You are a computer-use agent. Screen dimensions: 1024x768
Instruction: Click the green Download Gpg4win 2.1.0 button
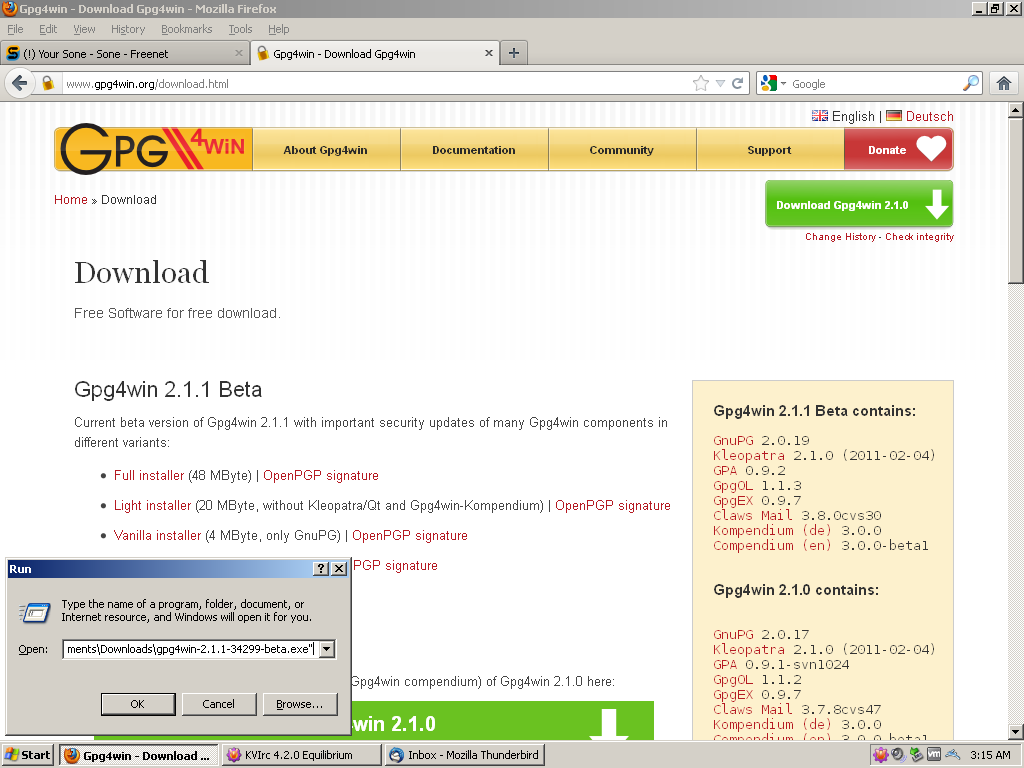(859, 204)
